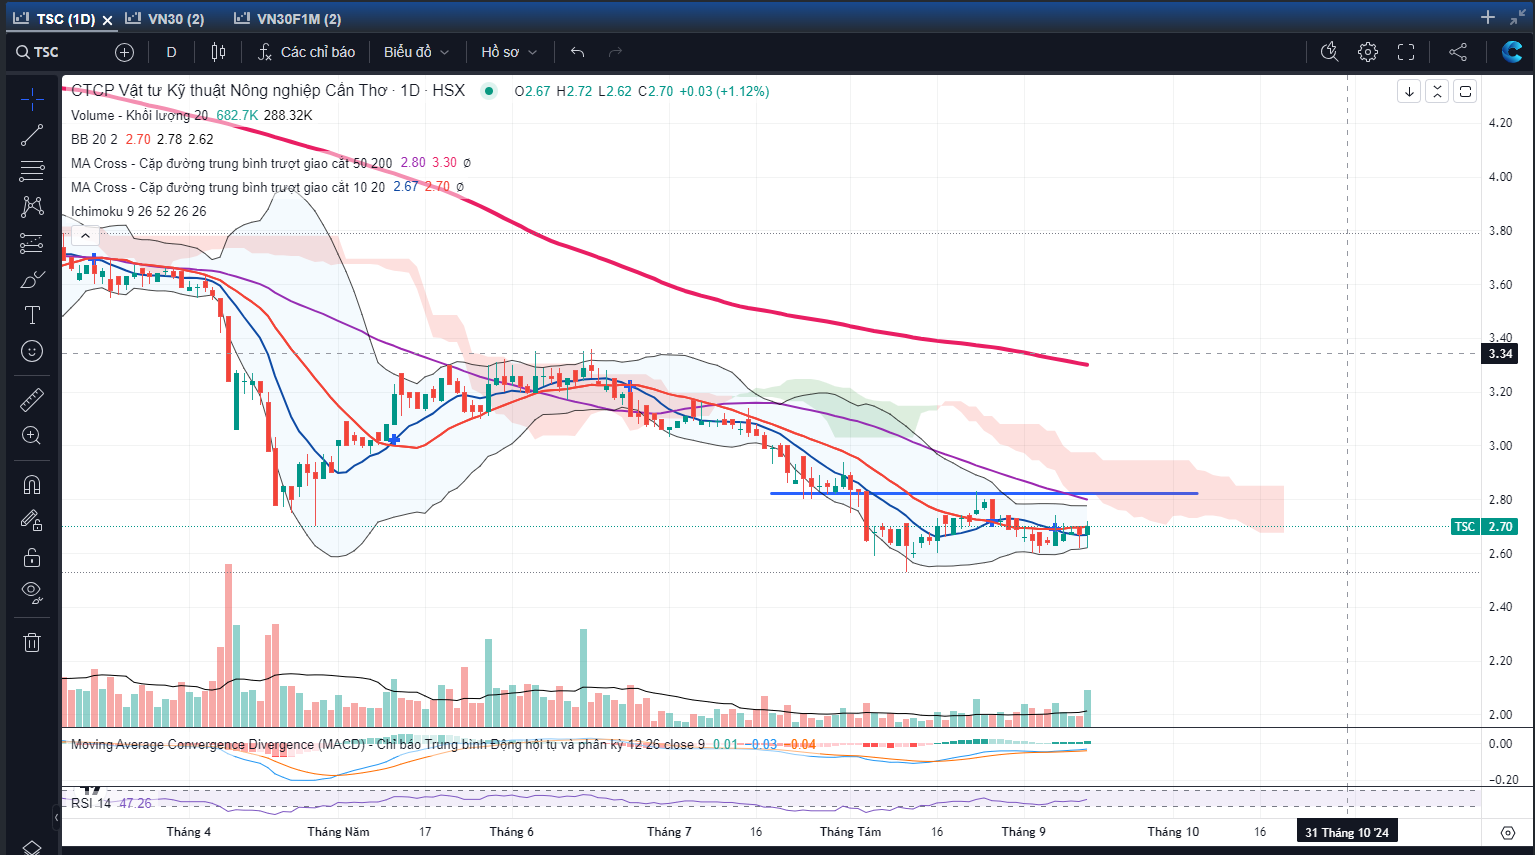The width and height of the screenshot is (1535, 855).
Task: Expand the Hồ sơ dropdown
Action: (x=509, y=52)
